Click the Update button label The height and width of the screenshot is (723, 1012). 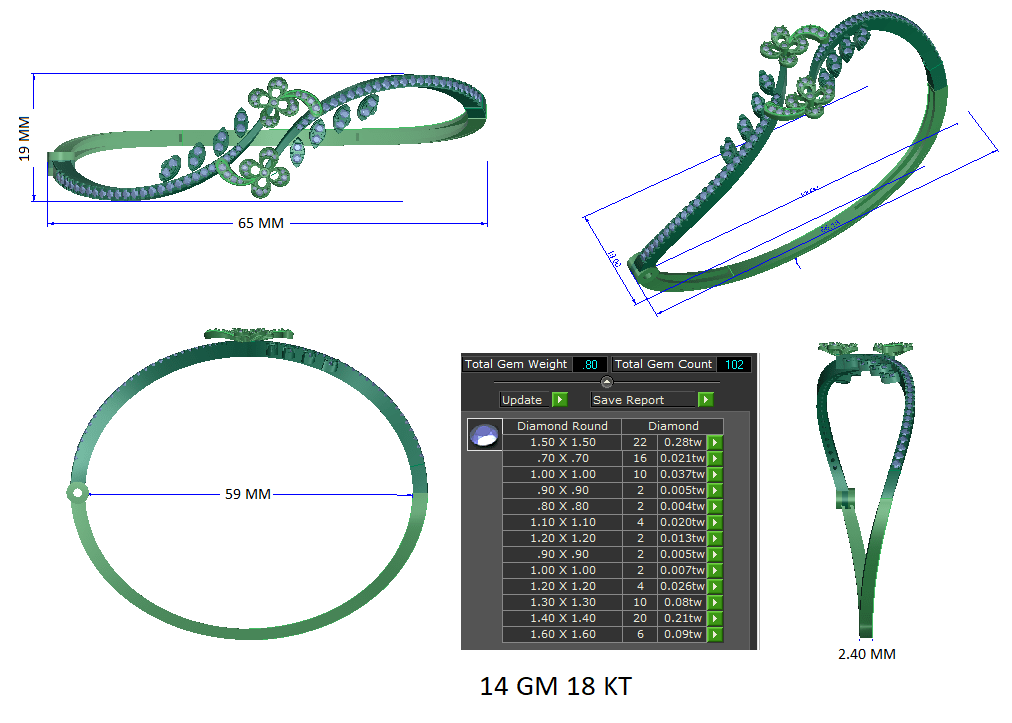pyautogui.click(x=522, y=400)
